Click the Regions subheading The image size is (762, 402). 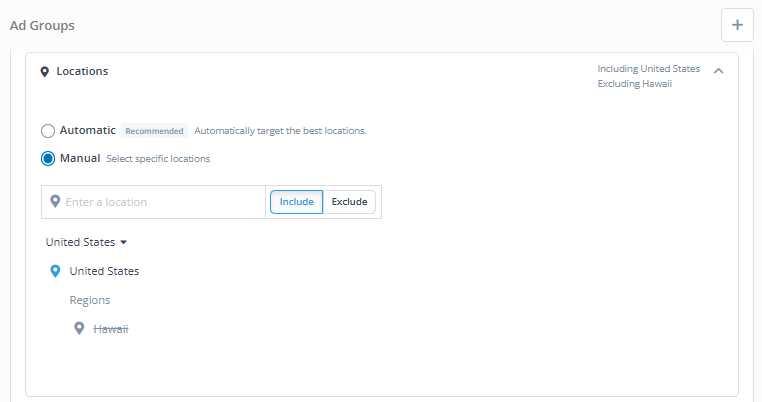click(90, 300)
